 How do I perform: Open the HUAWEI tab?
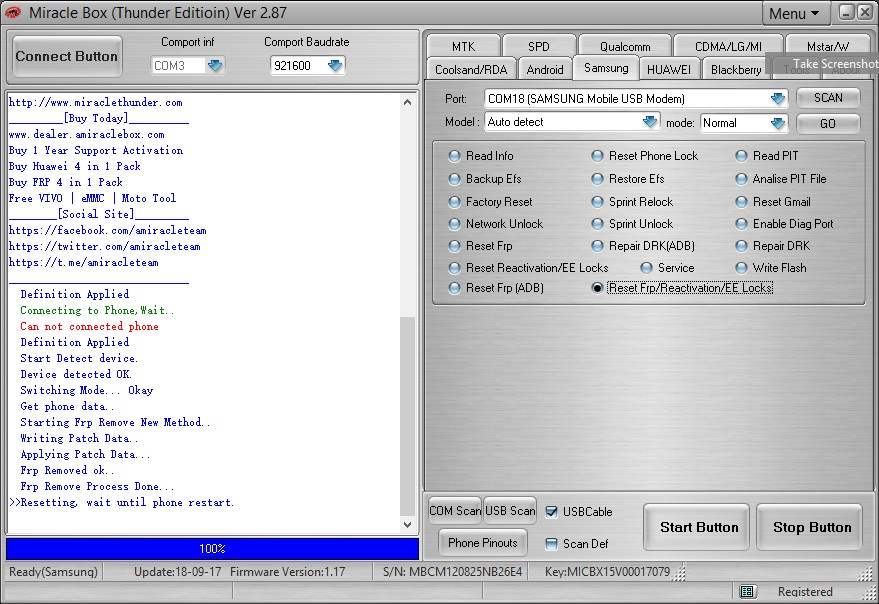point(669,70)
